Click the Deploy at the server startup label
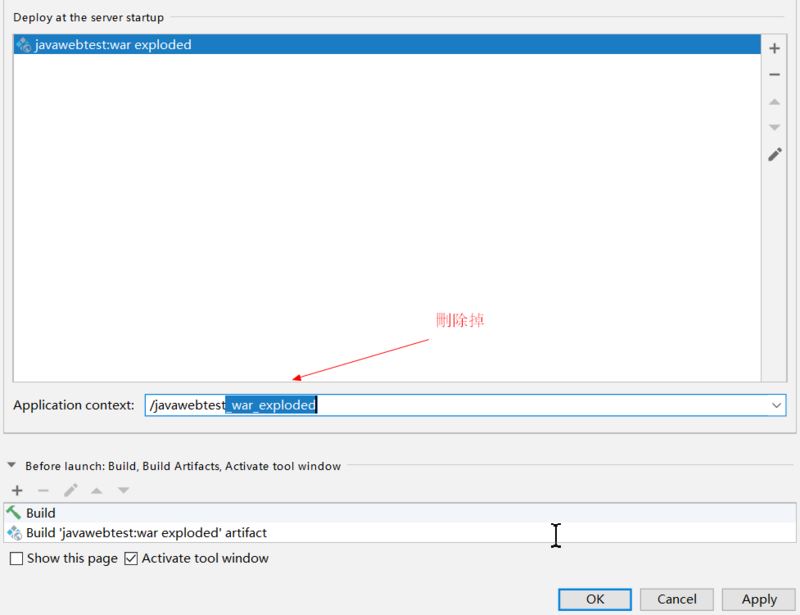The image size is (800, 615). tap(89, 17)
